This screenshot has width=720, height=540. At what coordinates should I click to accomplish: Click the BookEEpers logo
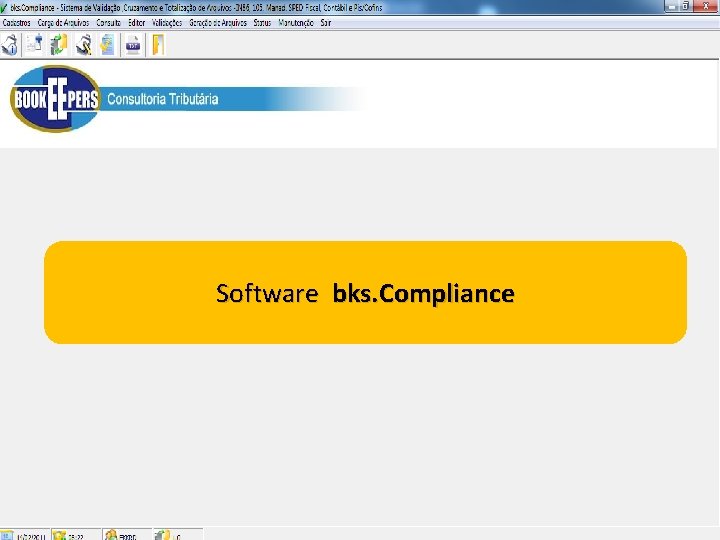(55, 99)
